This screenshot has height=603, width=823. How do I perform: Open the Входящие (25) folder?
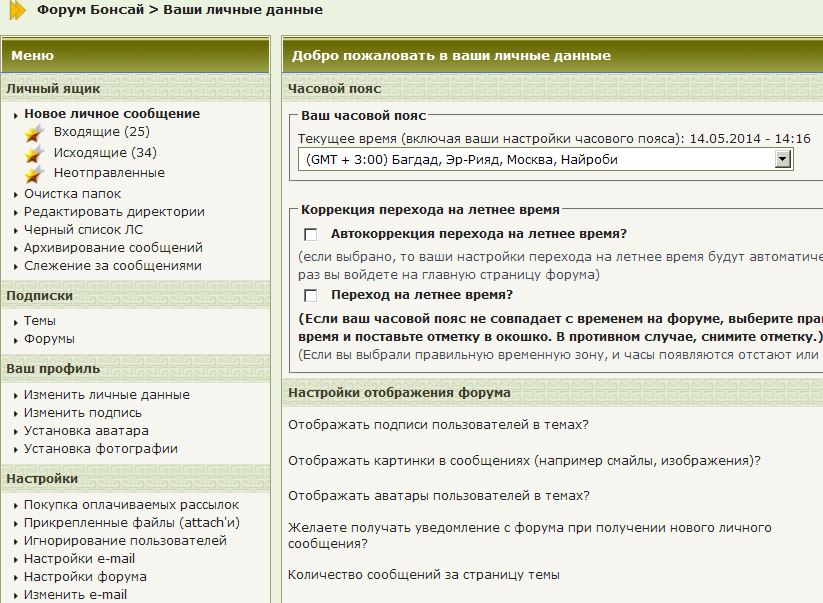(x=102, y=132)
